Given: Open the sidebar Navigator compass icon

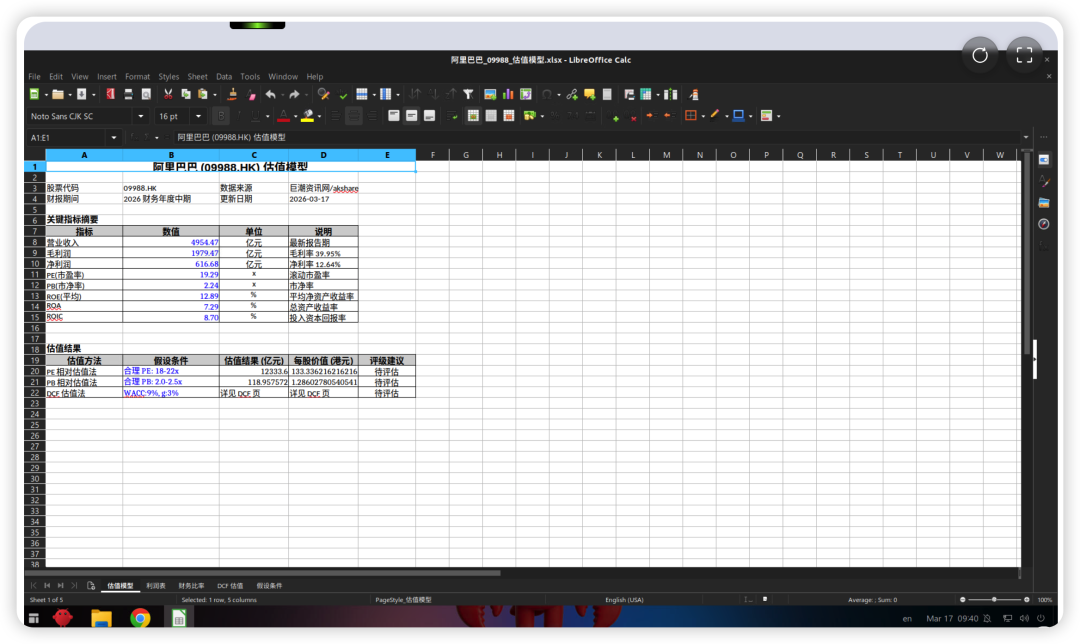Looking at the screenshot, I should (x=1044, y=224).
